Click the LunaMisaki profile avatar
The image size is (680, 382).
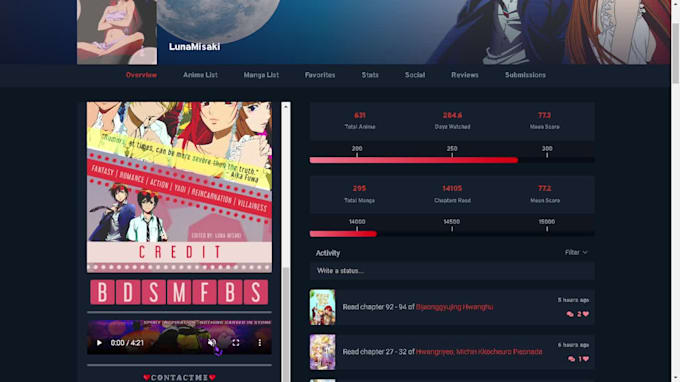click(117, 32)
